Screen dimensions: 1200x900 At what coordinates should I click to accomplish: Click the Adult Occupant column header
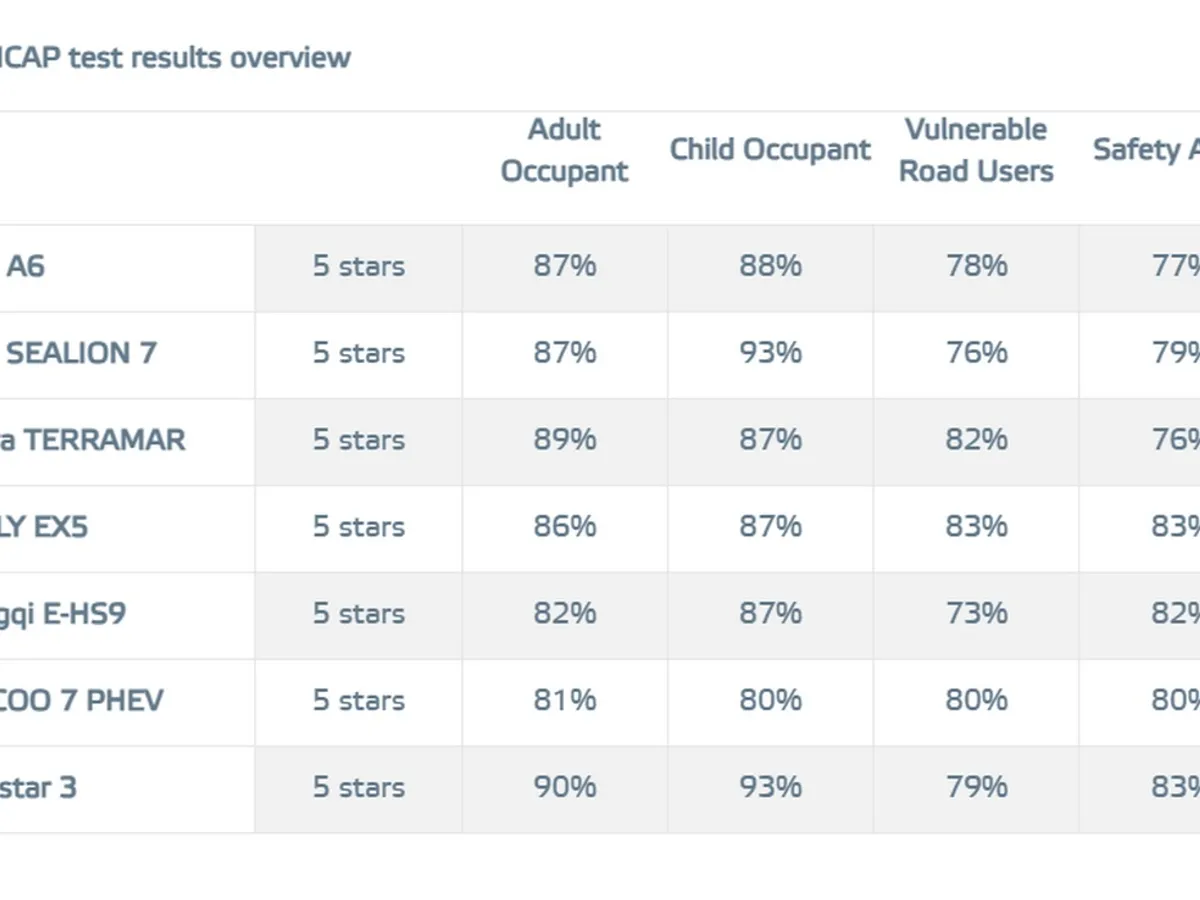point(564,150)
